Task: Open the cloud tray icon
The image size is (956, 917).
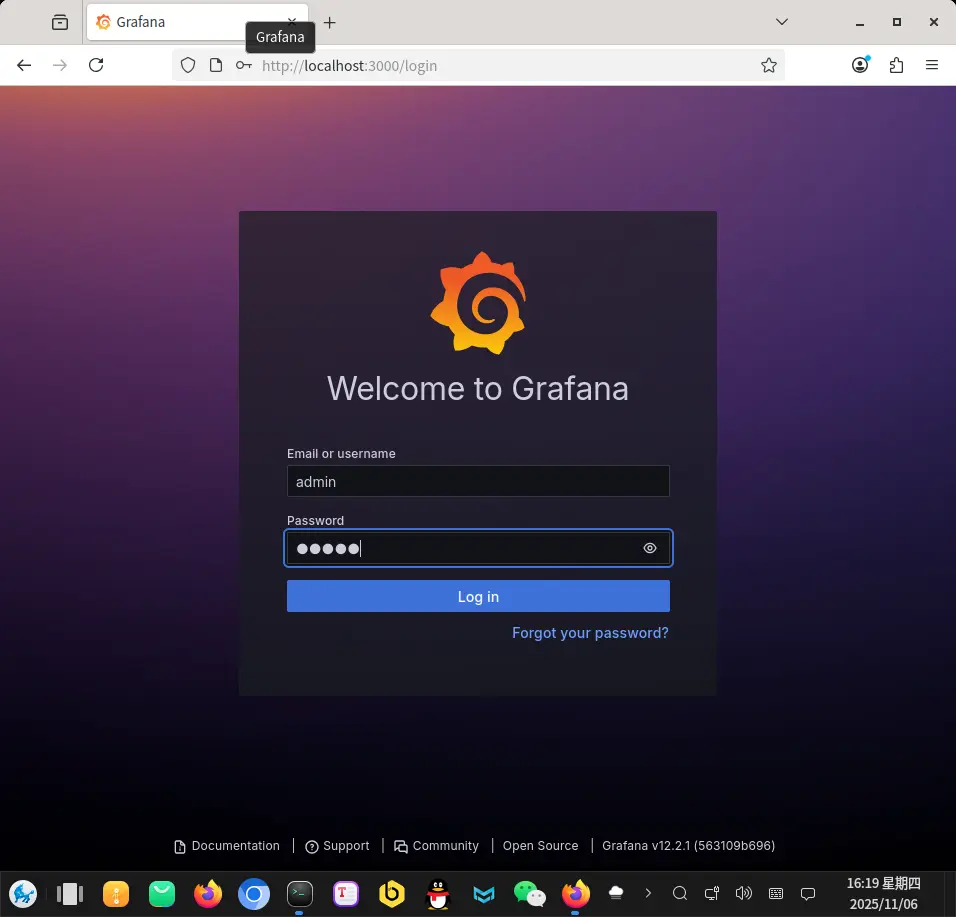Action: [x=616, y=893]
